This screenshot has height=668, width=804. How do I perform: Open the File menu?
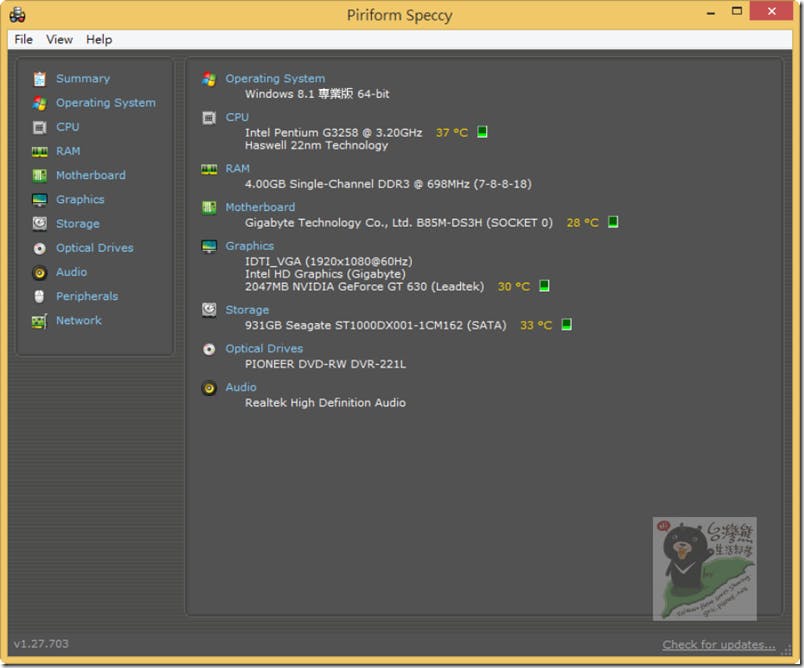pos(24,39)
